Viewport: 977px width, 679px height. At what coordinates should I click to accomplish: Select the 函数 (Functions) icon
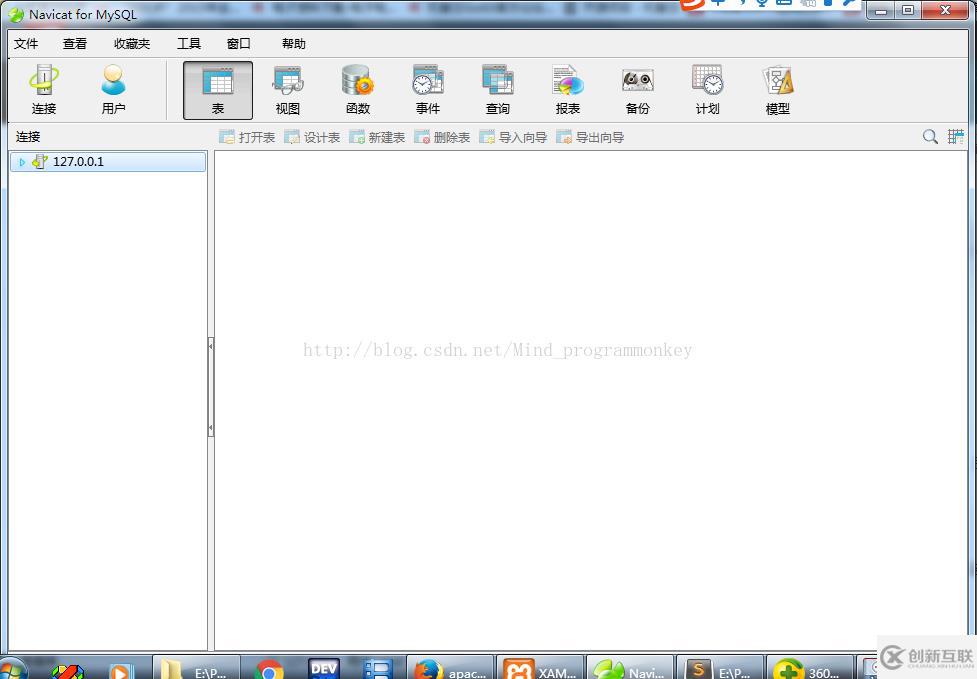click(x=357, y=88)
